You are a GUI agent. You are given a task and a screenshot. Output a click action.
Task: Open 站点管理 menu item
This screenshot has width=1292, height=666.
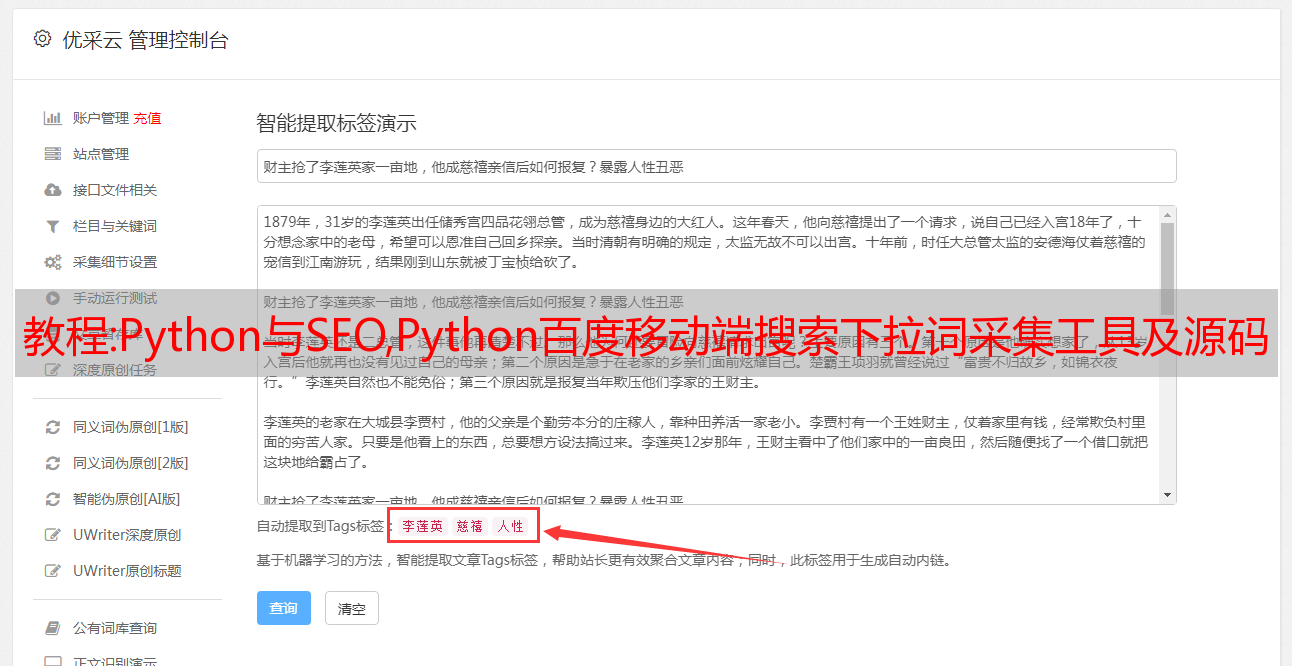pyautogui.click(x=101, y=154)
